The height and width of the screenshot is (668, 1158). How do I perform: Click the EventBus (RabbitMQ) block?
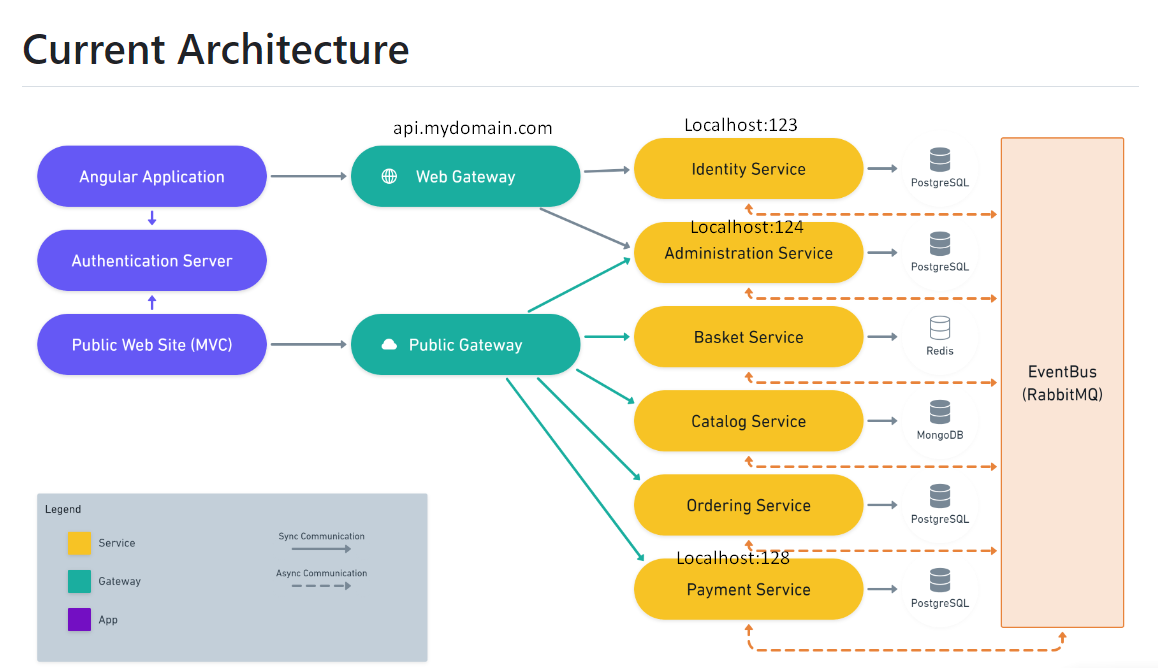click(1062, 384)
